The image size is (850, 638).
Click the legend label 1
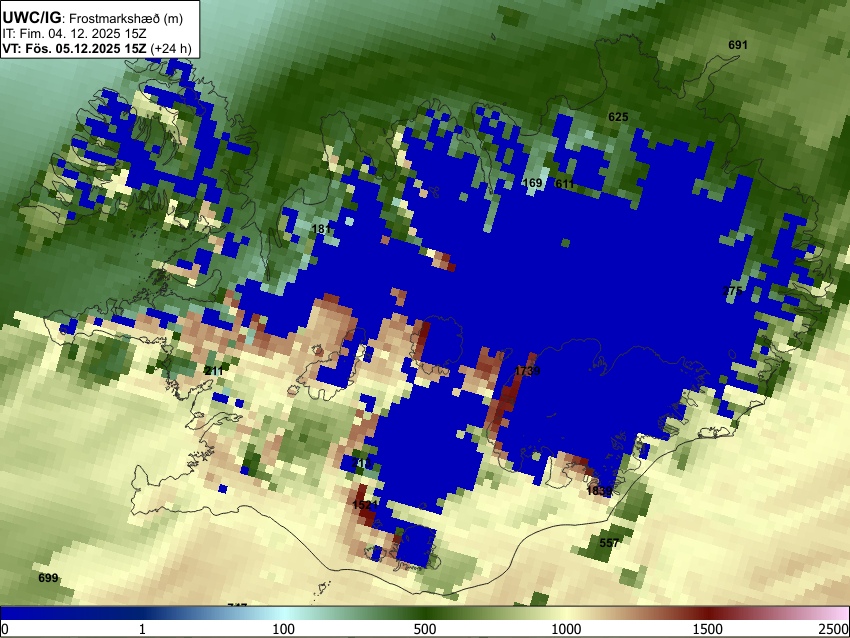(x=142, y=629)
